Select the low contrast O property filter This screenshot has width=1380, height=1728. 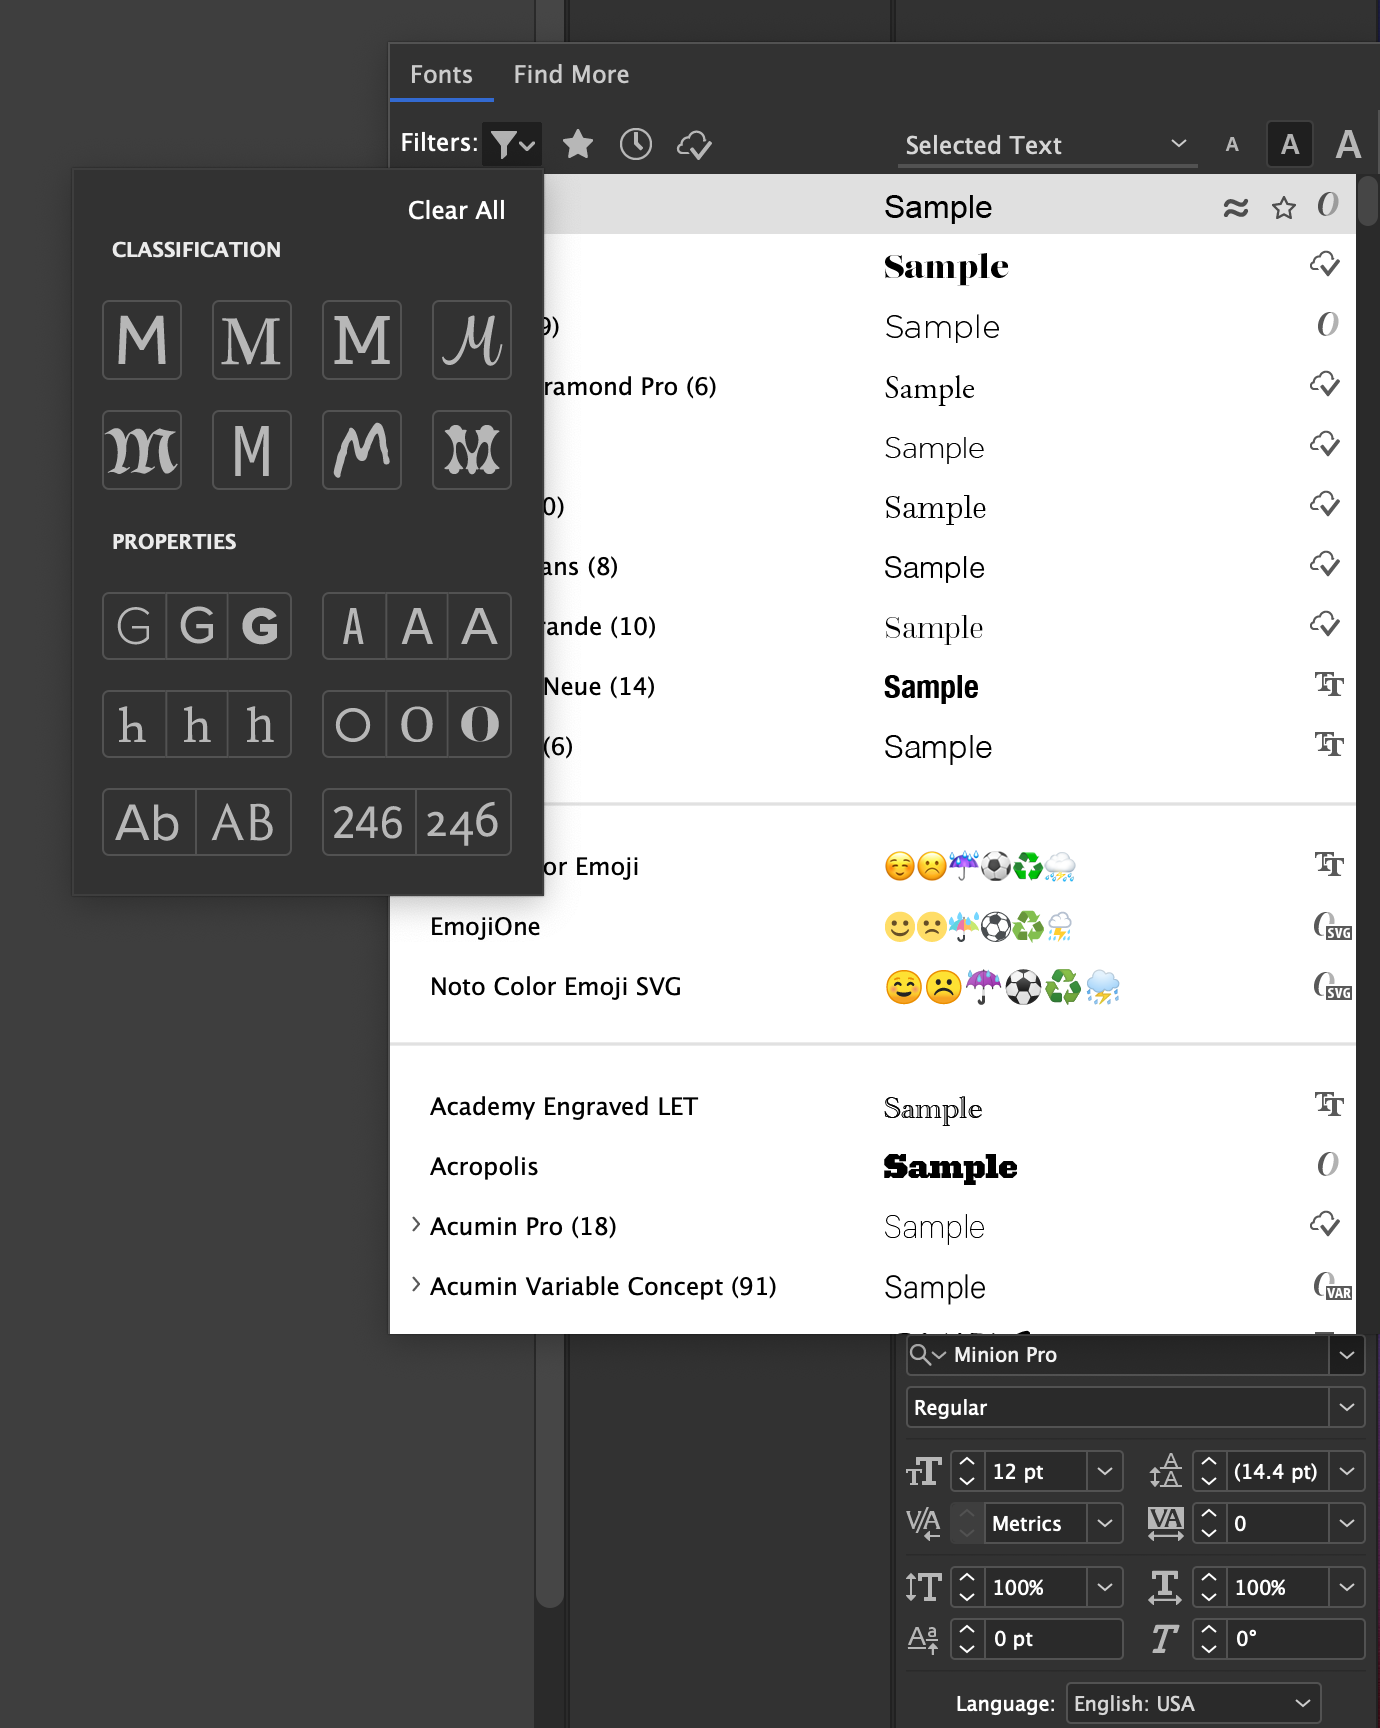point(354,724)
